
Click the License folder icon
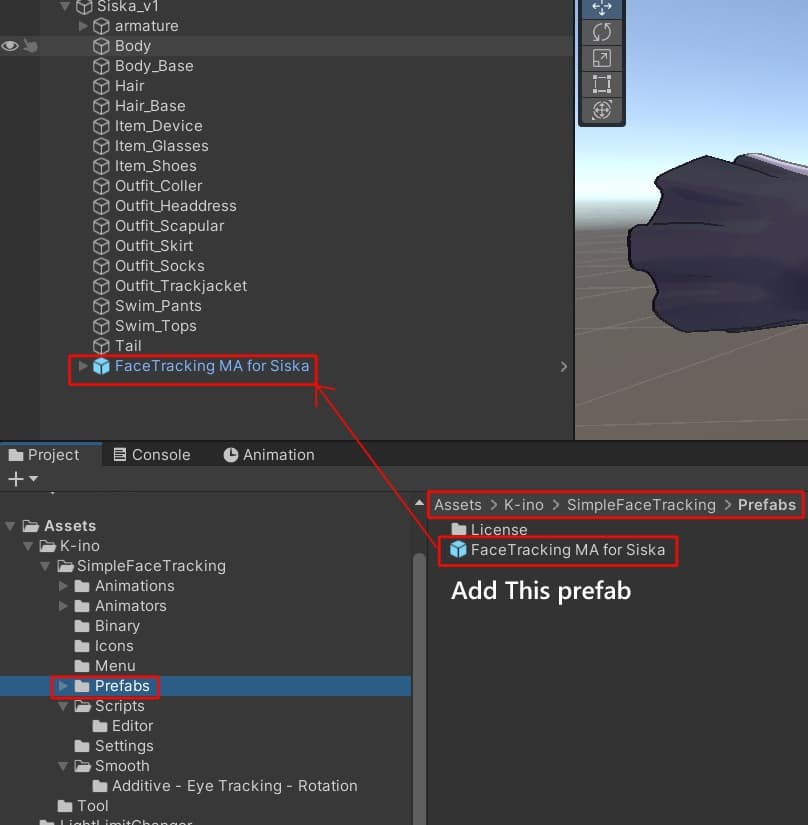pyautogui.click(x=459, y=530)
